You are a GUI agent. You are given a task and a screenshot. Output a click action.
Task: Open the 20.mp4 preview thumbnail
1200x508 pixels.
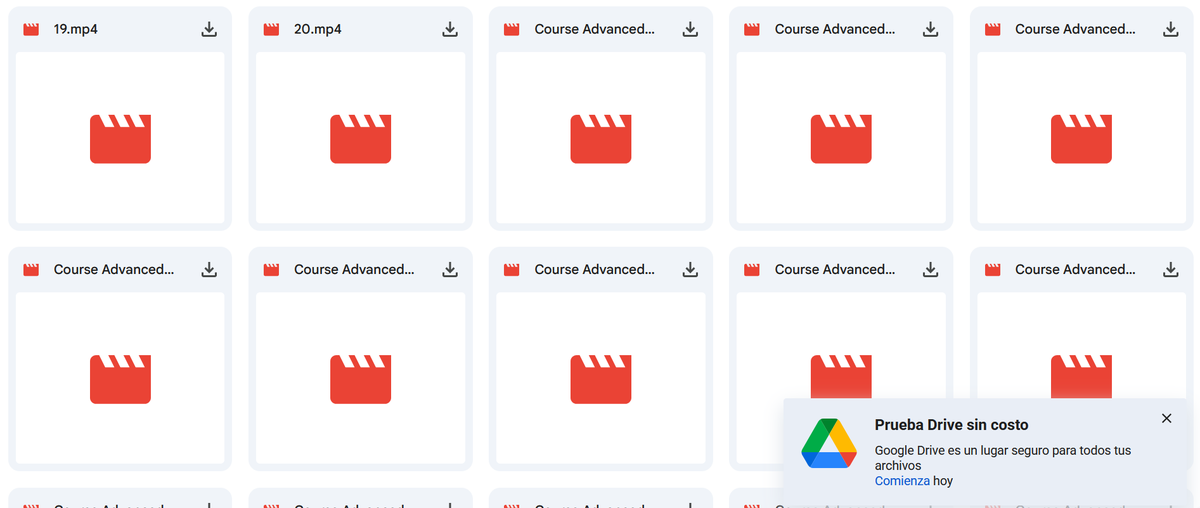[x=361, y=138]
